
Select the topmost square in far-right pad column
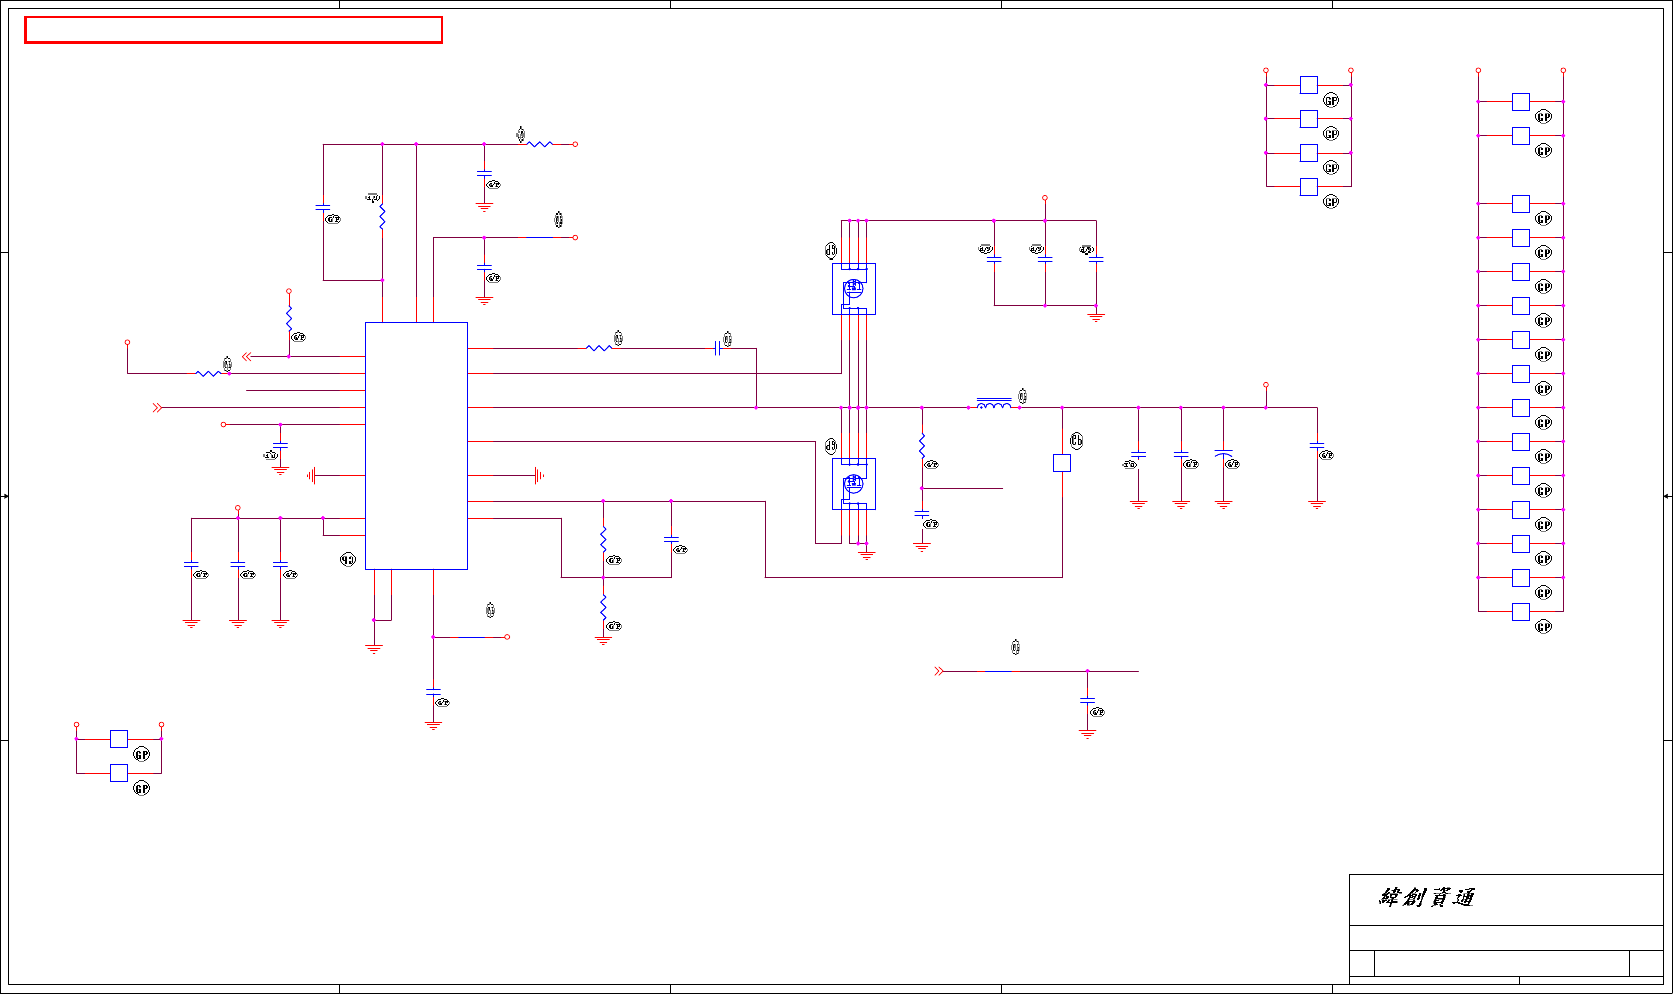(1521, 101)
